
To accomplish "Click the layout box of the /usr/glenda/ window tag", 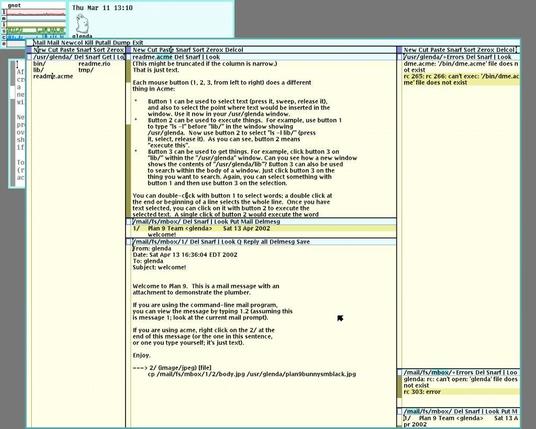I will 29,57.
